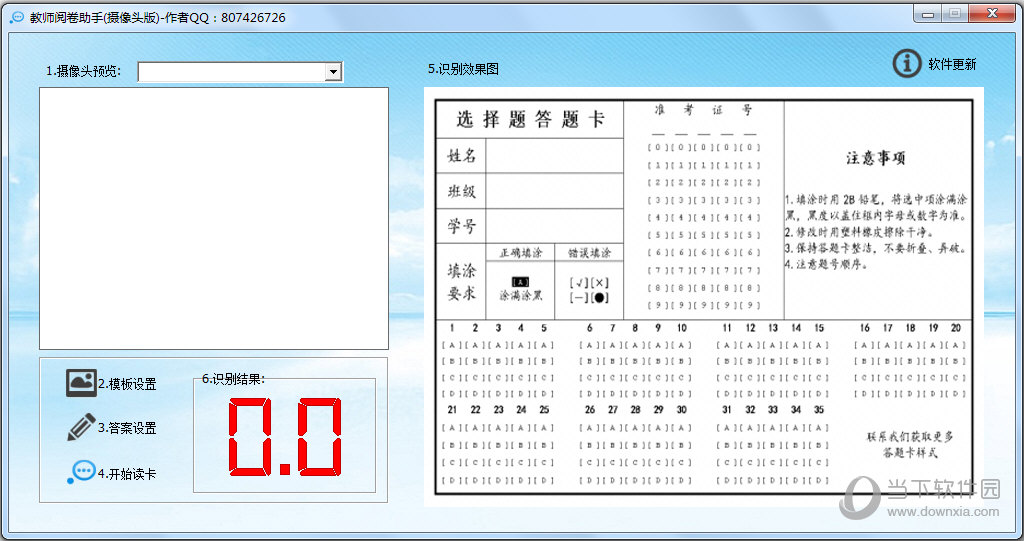
Task: Open 3.答案设置 answer settings
Action: pyautogui.click(x=127, y=428)
